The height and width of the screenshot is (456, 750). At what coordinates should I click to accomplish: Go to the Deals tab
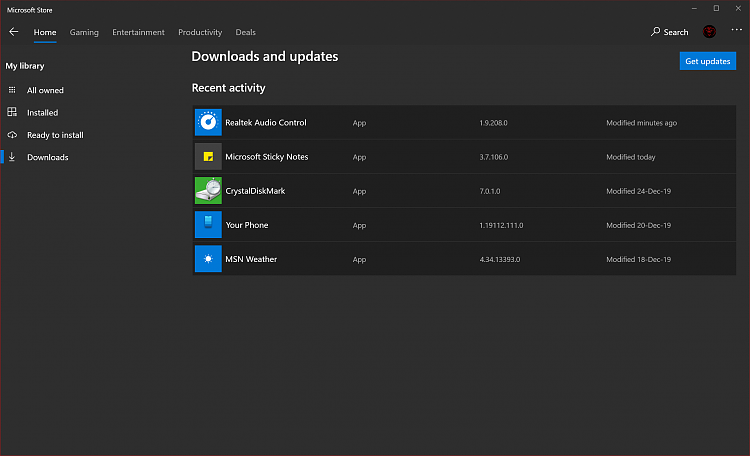245,32
